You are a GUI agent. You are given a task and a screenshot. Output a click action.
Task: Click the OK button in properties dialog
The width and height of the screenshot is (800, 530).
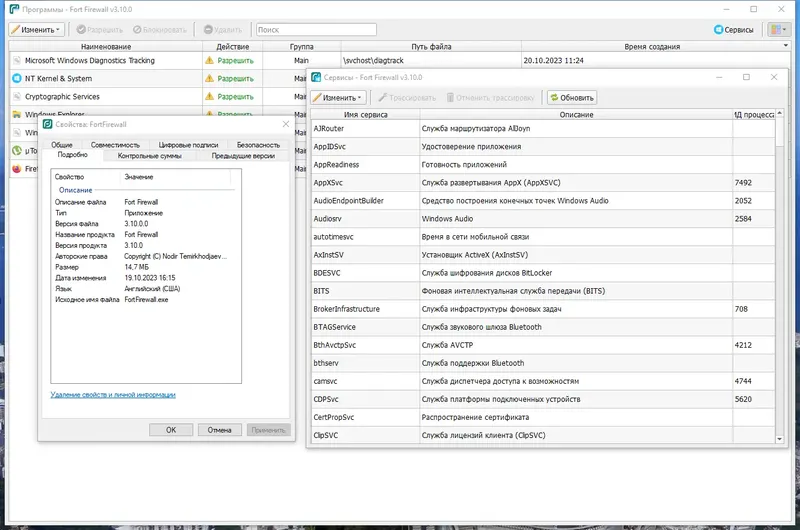click(x=171, y=430)
